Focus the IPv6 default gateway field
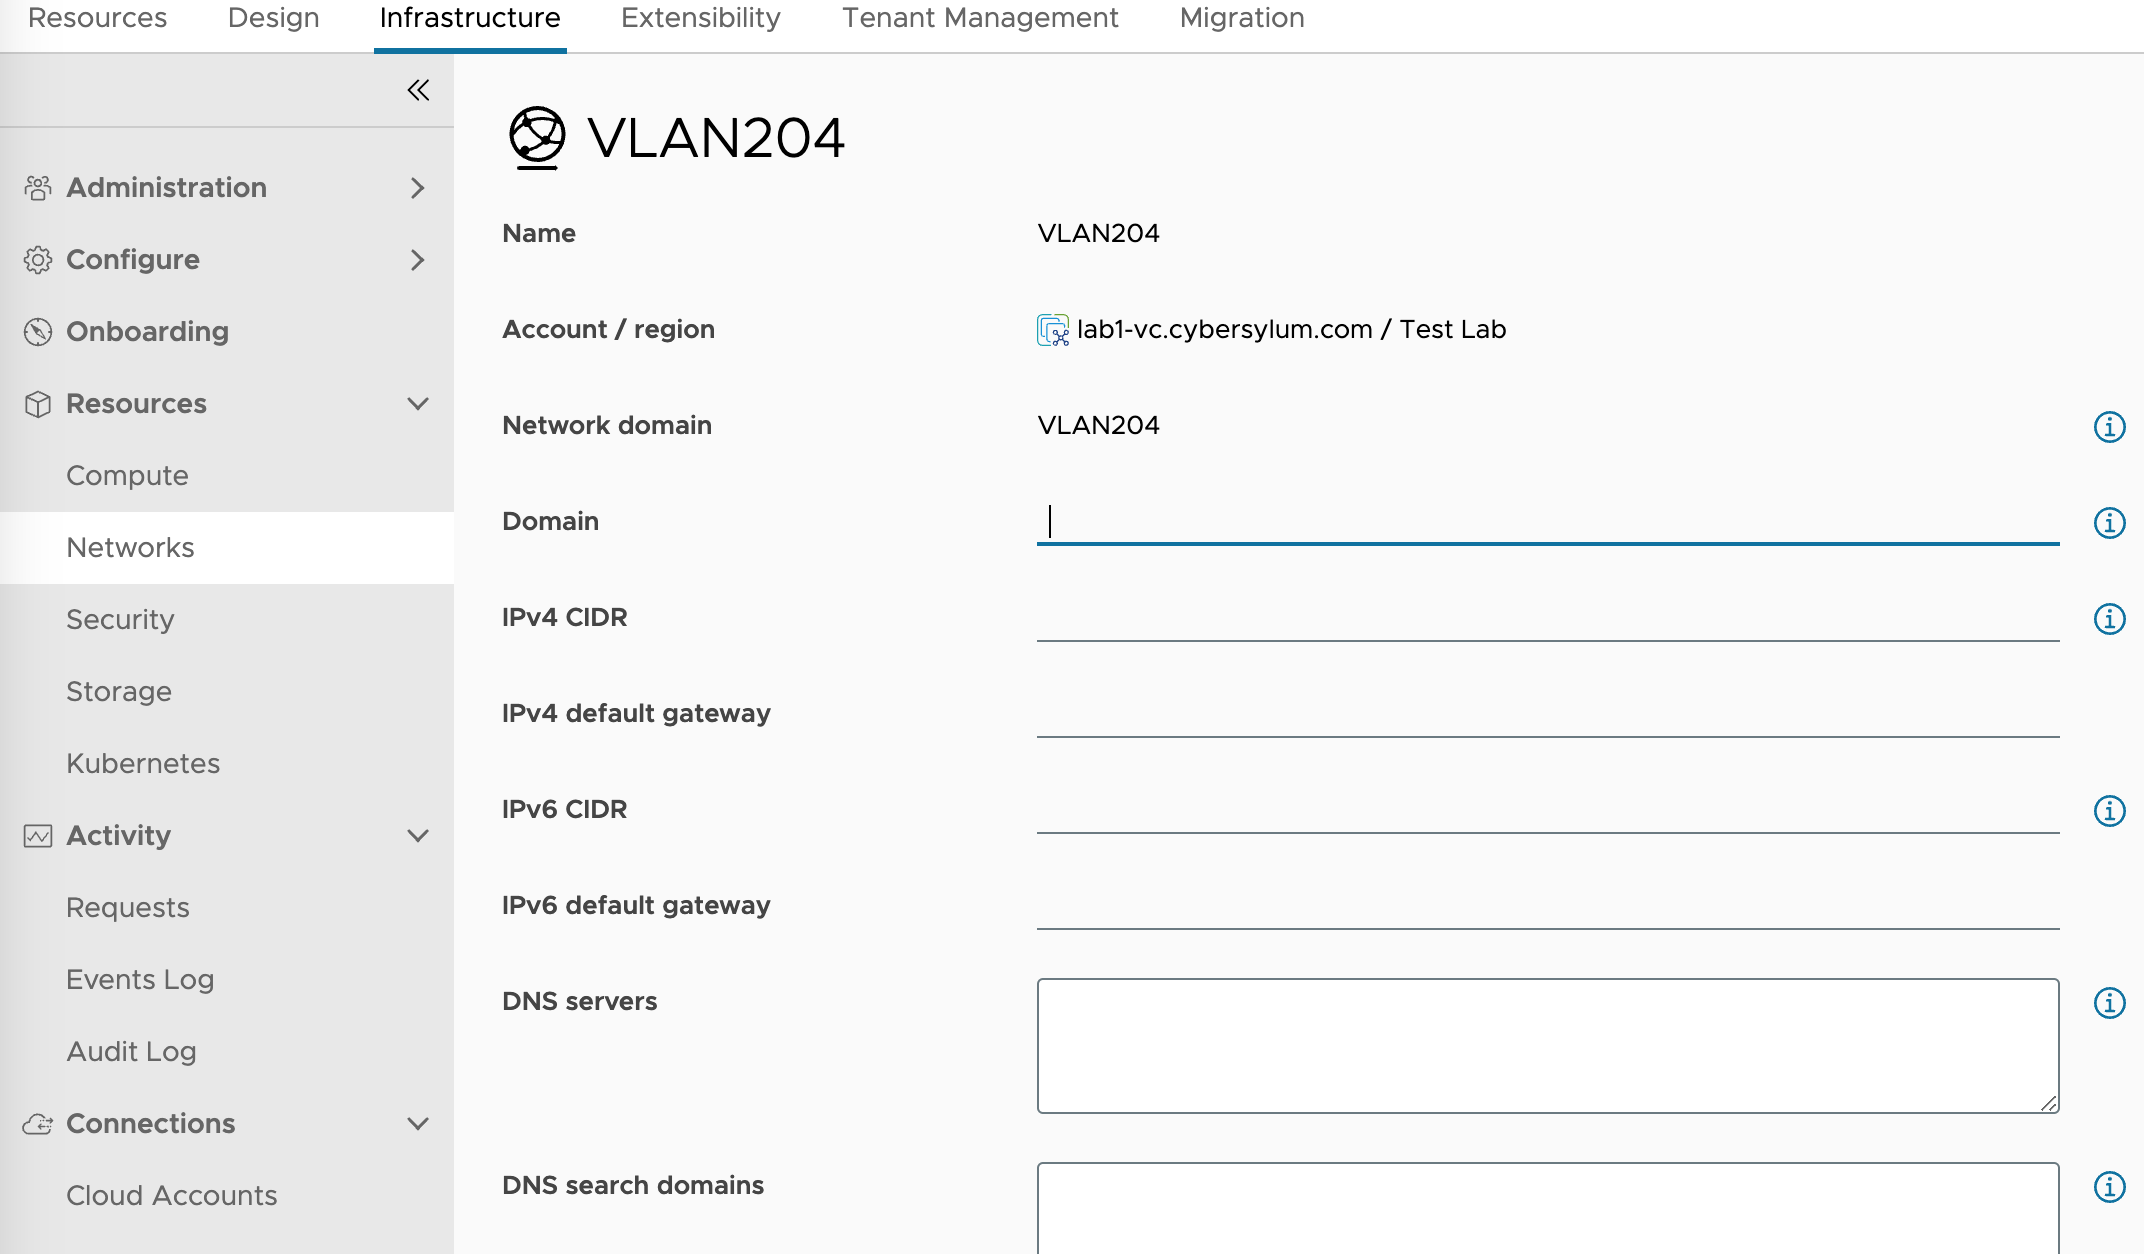 1548,906
